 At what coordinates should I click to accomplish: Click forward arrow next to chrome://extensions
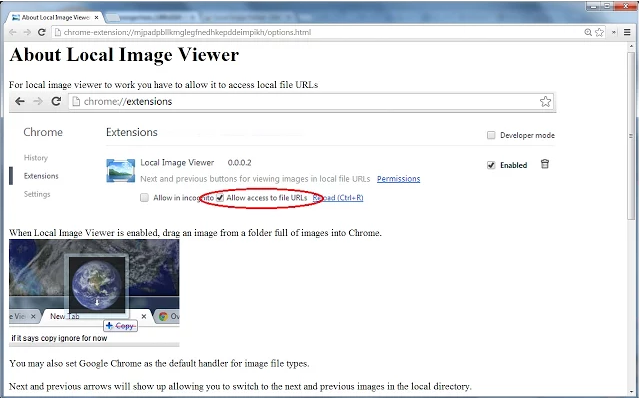(x=38, y=101)
